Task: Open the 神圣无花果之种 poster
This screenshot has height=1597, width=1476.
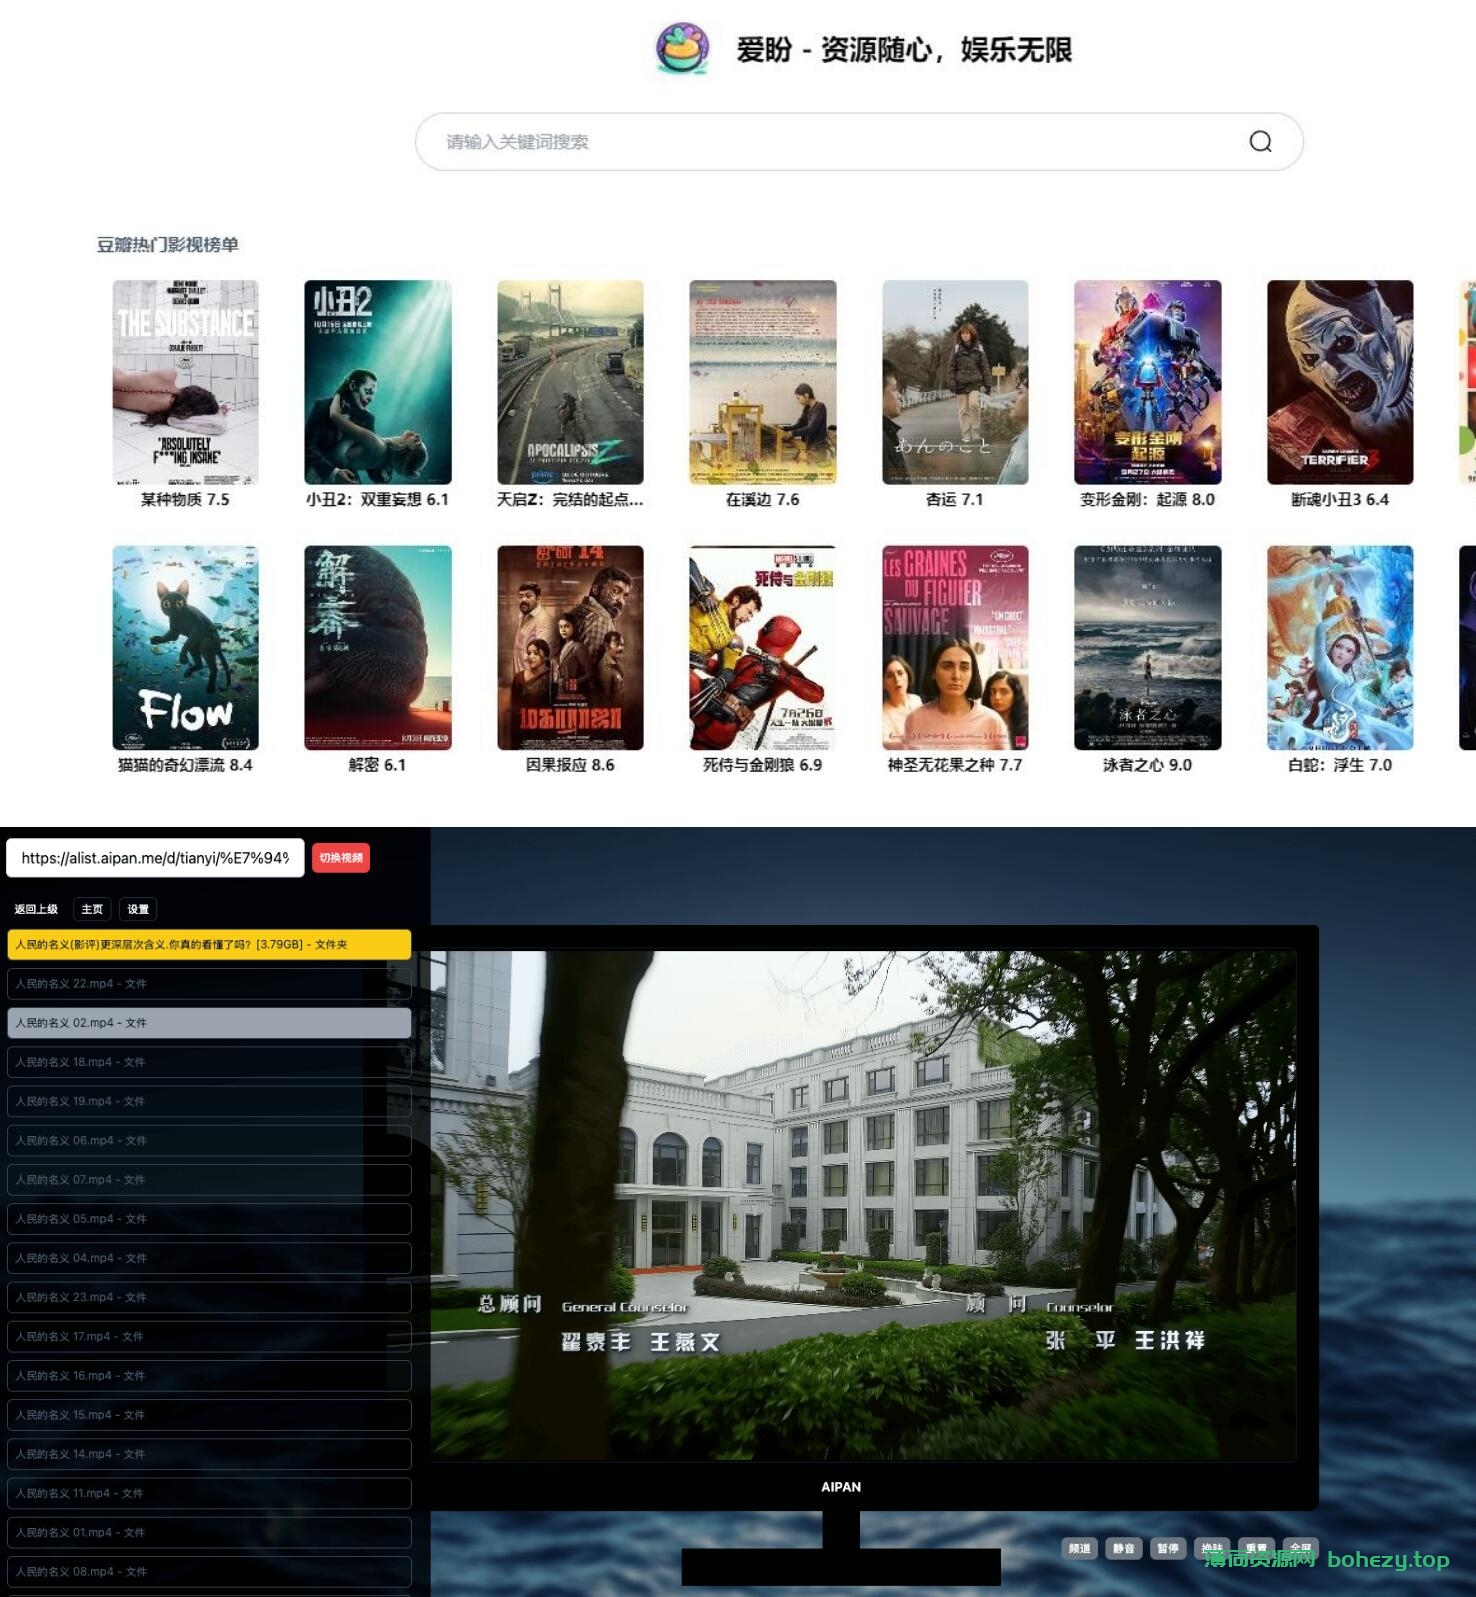Action: point(955,647)
